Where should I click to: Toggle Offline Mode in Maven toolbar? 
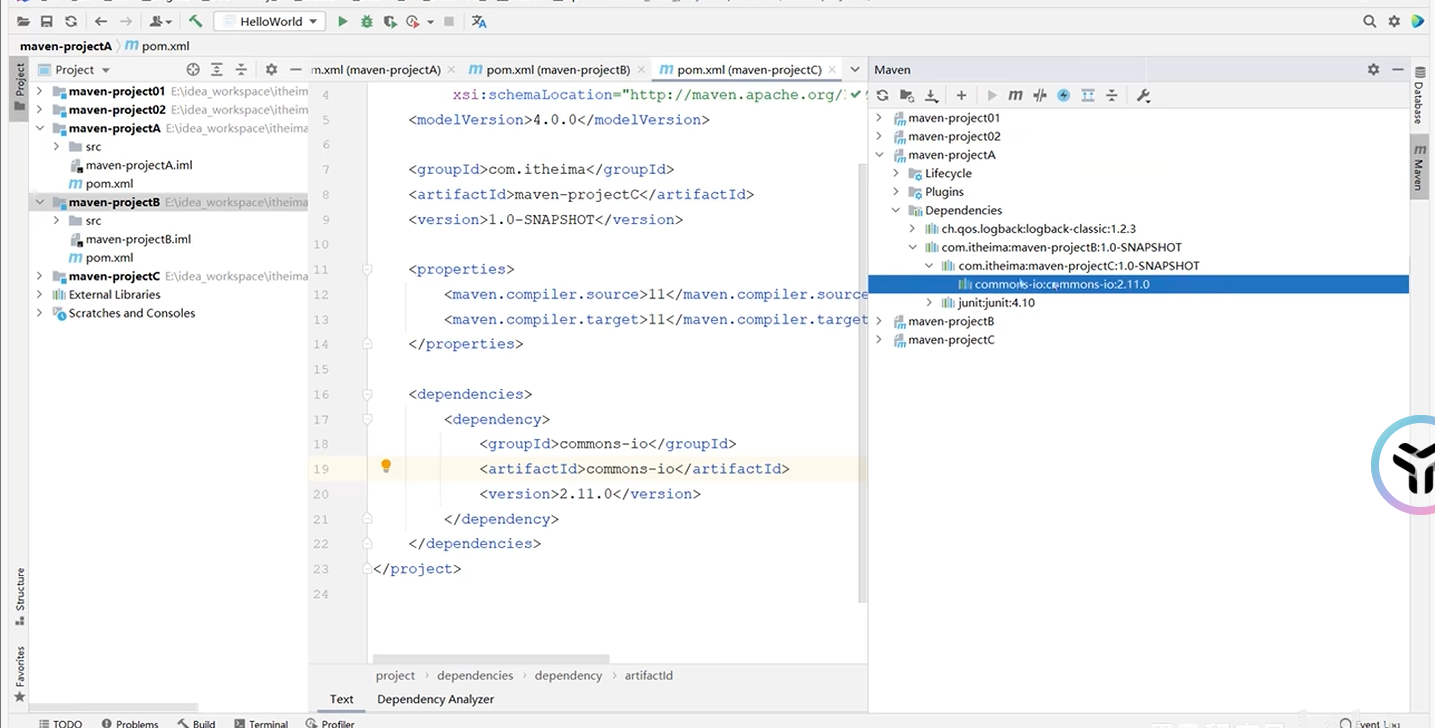pos(1039,95)
